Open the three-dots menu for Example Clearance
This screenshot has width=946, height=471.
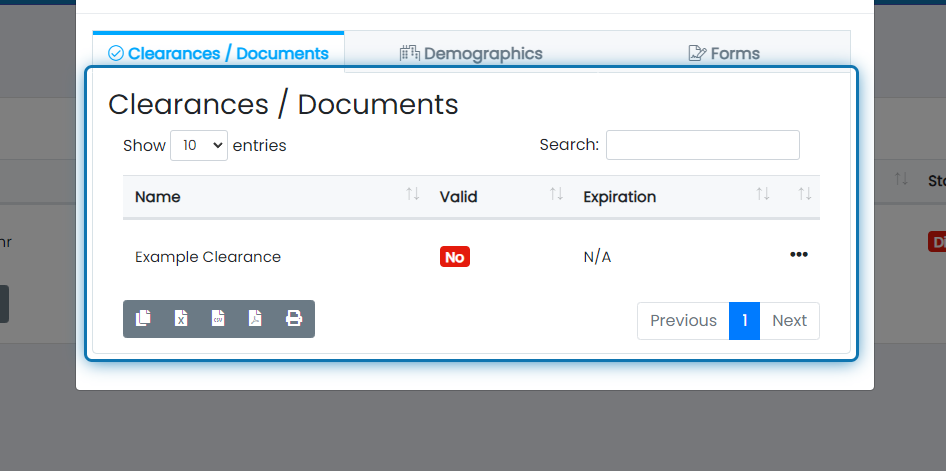(798, 255)
